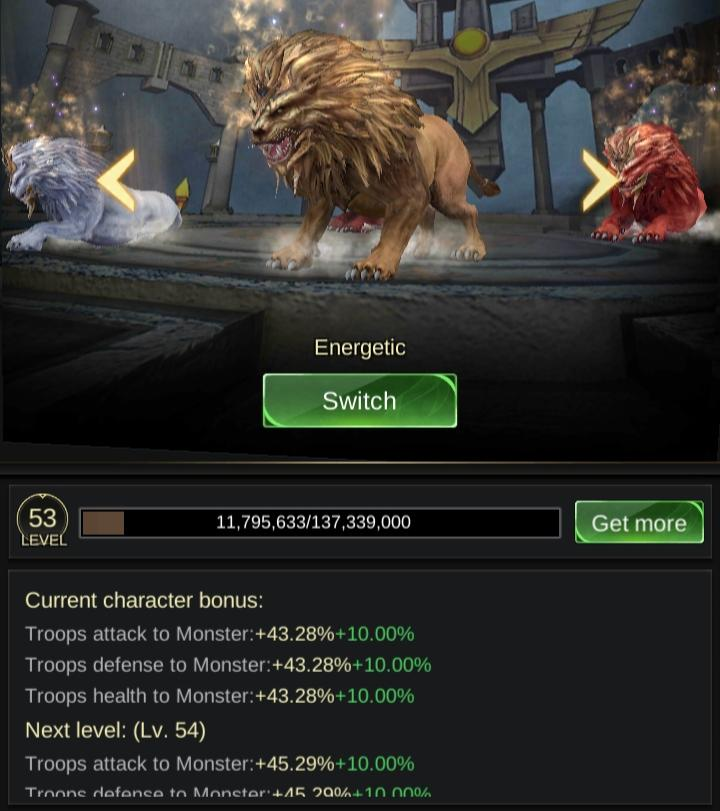
Task: Select the red lion skin
Action: pos(654,184)
